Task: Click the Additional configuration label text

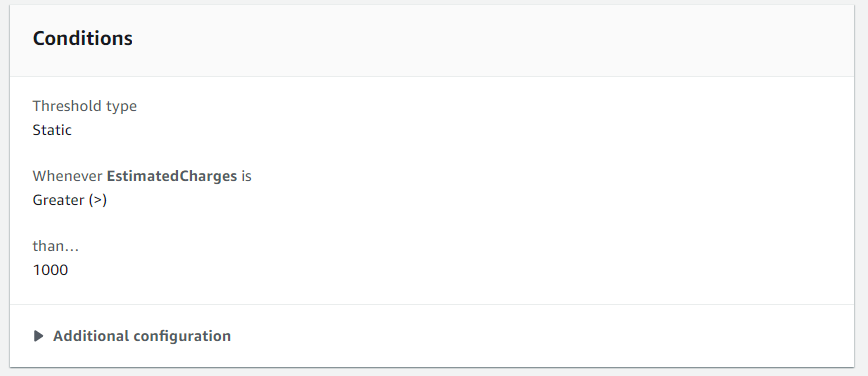Action: click(x=142, y=336)
